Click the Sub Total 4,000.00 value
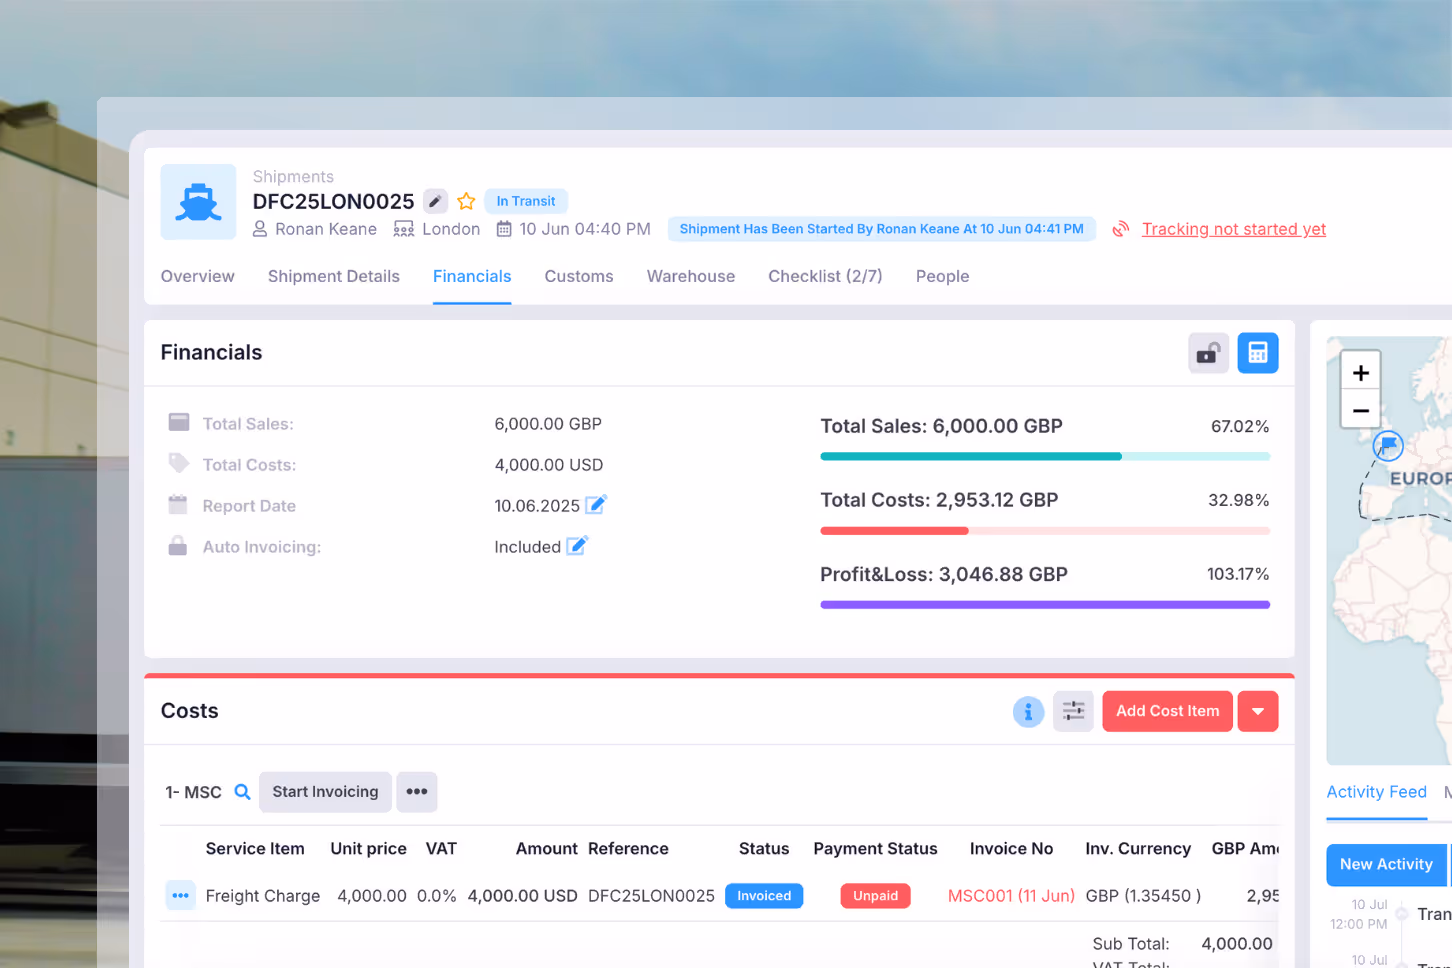Screen dimensions: 1452x968 coord(1237,944)
